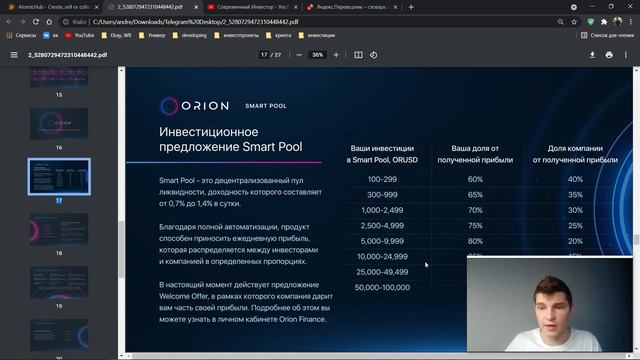Screen dimensions: 640x360
Task: Open the browser home page
Action: [x=49, y=22]
